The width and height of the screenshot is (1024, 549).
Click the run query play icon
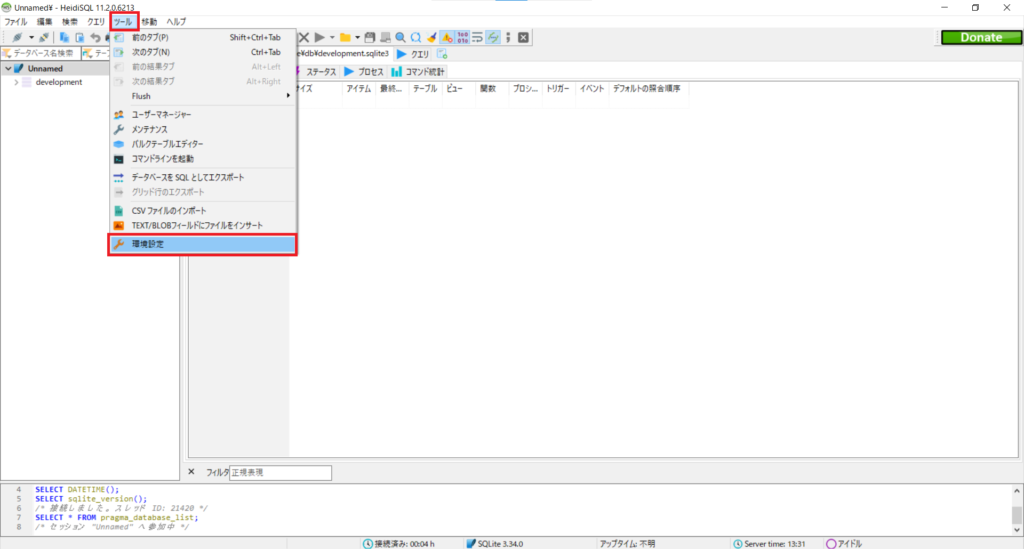pyautogui.click(x=319, y=37)
